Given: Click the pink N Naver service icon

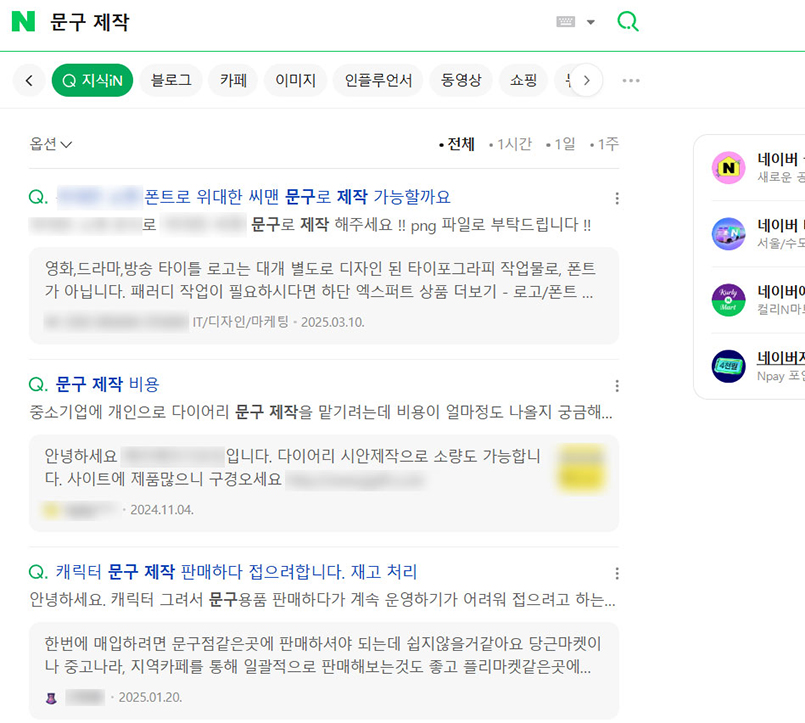Looking at the screenshot, I should pos(728,168).
